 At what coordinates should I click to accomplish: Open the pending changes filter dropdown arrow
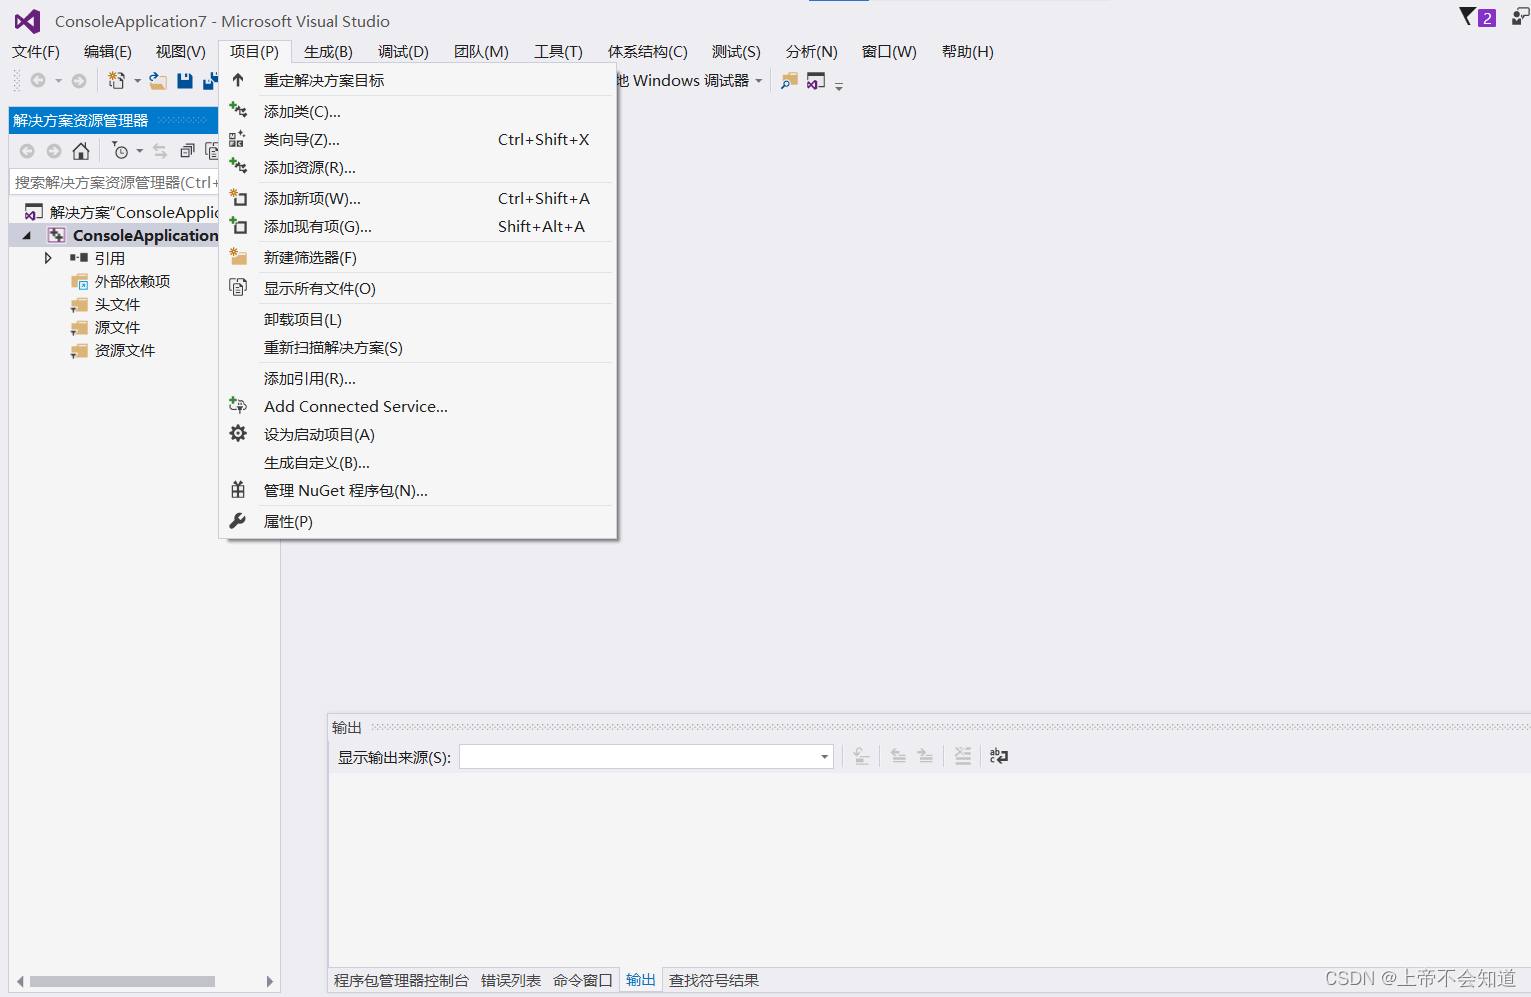coord(140,151)
